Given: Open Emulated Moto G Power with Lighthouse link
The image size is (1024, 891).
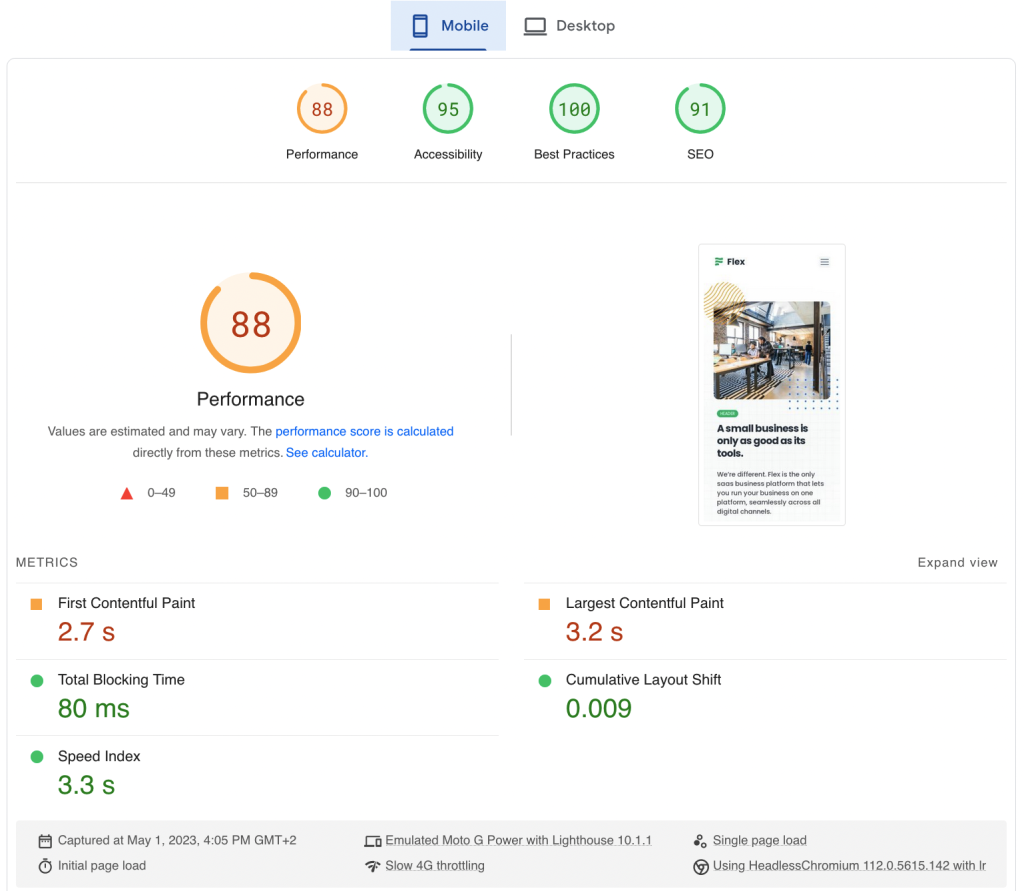Looking at the screenshot, I should pos(519,840).
